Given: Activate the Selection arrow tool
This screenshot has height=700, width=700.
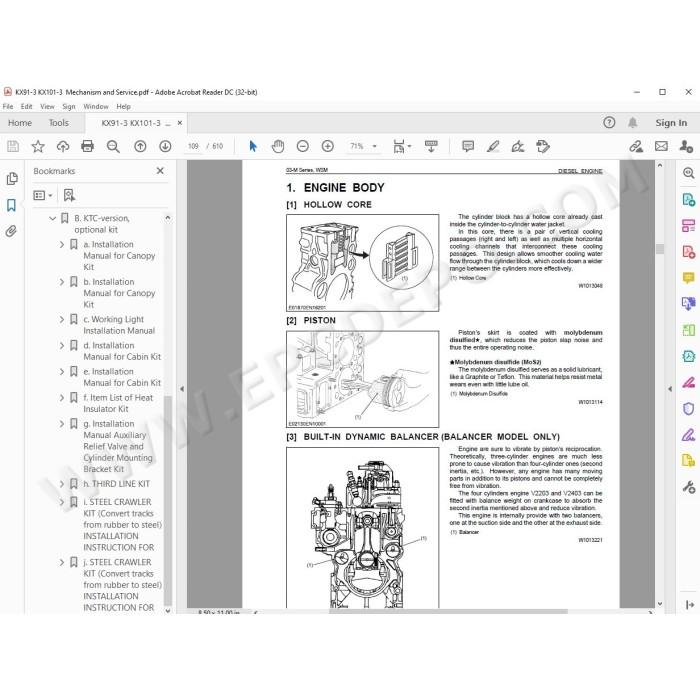Looking at the screenshot, I should click(x=253, y=146).
